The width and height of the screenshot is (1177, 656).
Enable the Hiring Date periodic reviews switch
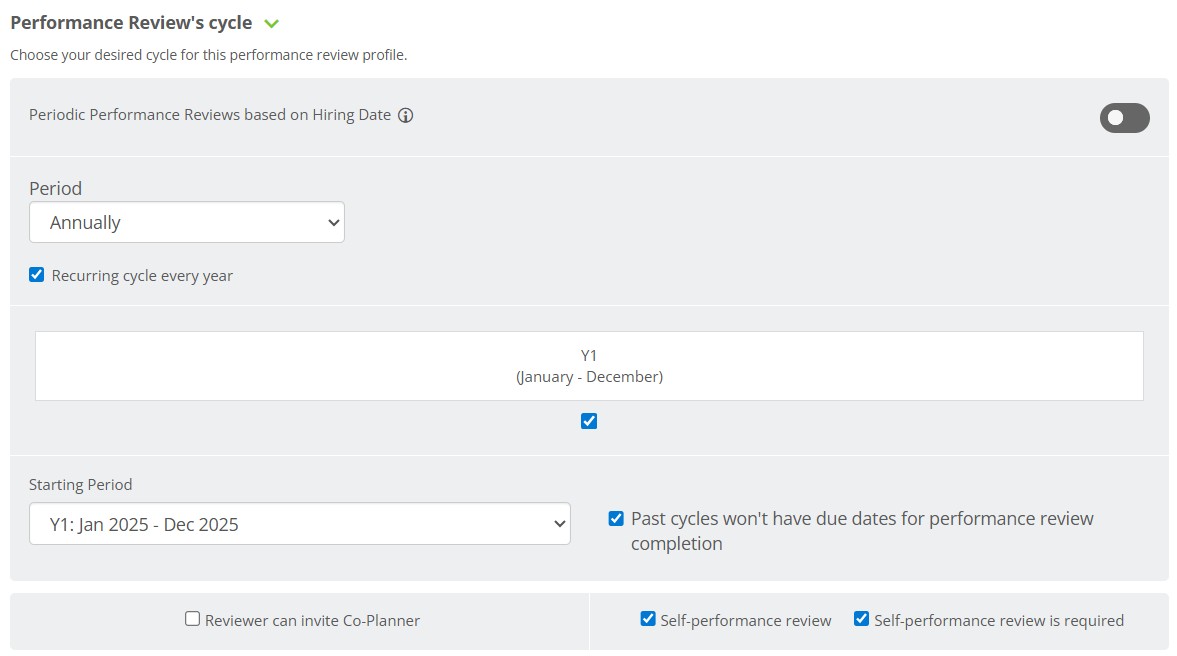tap(1124, 118)
